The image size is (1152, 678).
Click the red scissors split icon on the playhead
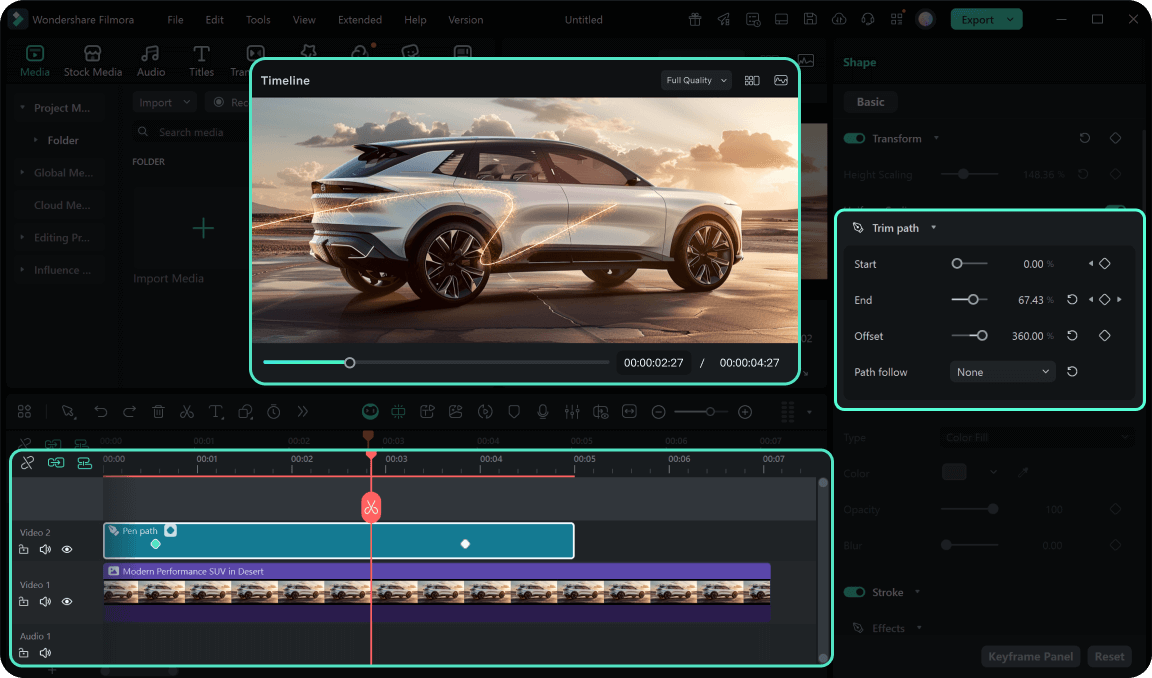click(x=371, y=507)
